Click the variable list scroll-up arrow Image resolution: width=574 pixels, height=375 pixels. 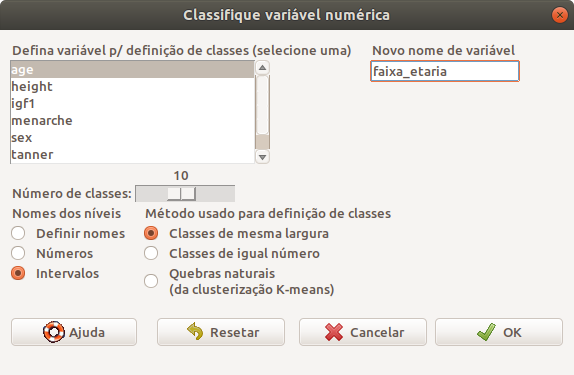262,68
